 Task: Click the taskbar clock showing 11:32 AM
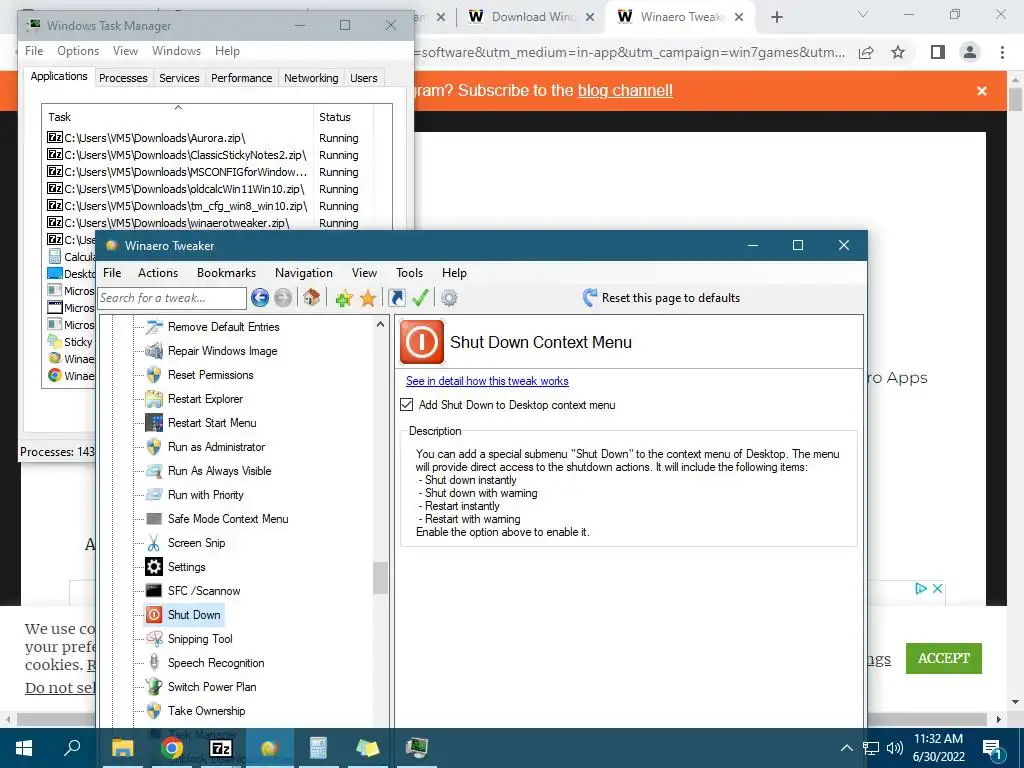(x=938, y=748)
